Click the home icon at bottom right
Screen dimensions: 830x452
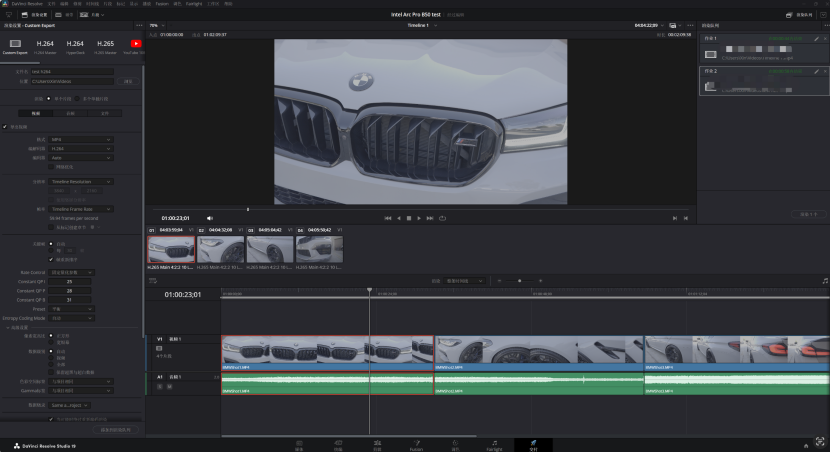pyautogui.click(x=806, y=444)
